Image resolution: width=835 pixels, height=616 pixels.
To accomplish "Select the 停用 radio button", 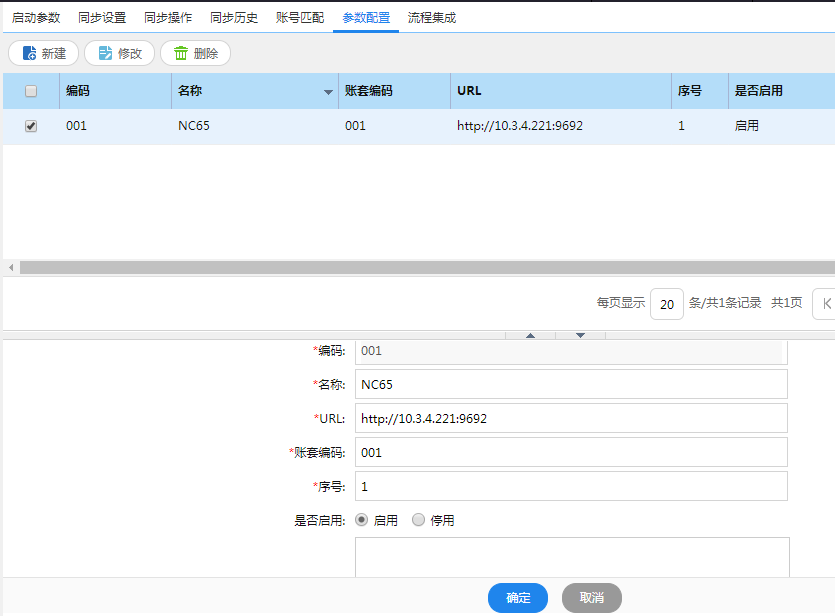I will (x=418, y=520).
